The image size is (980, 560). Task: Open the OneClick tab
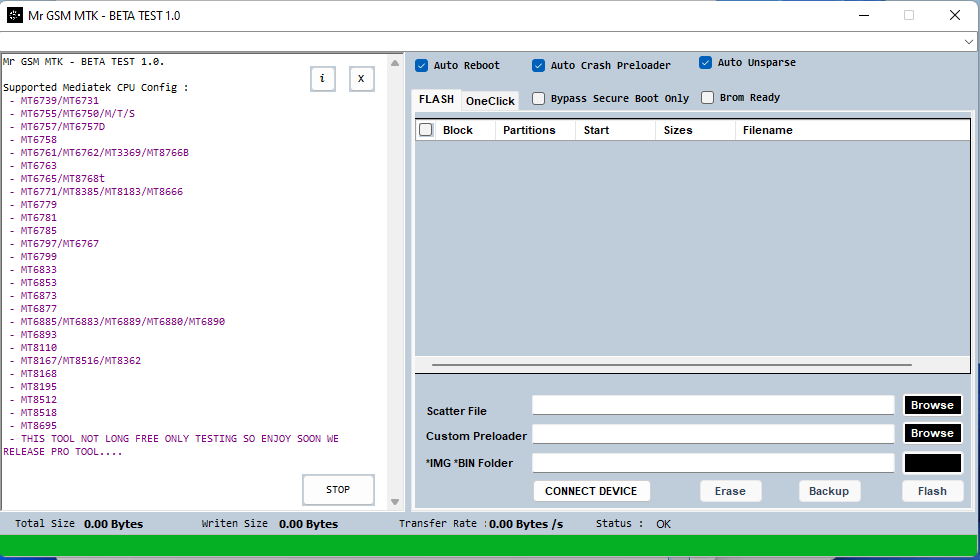click(x=491, y=101)
